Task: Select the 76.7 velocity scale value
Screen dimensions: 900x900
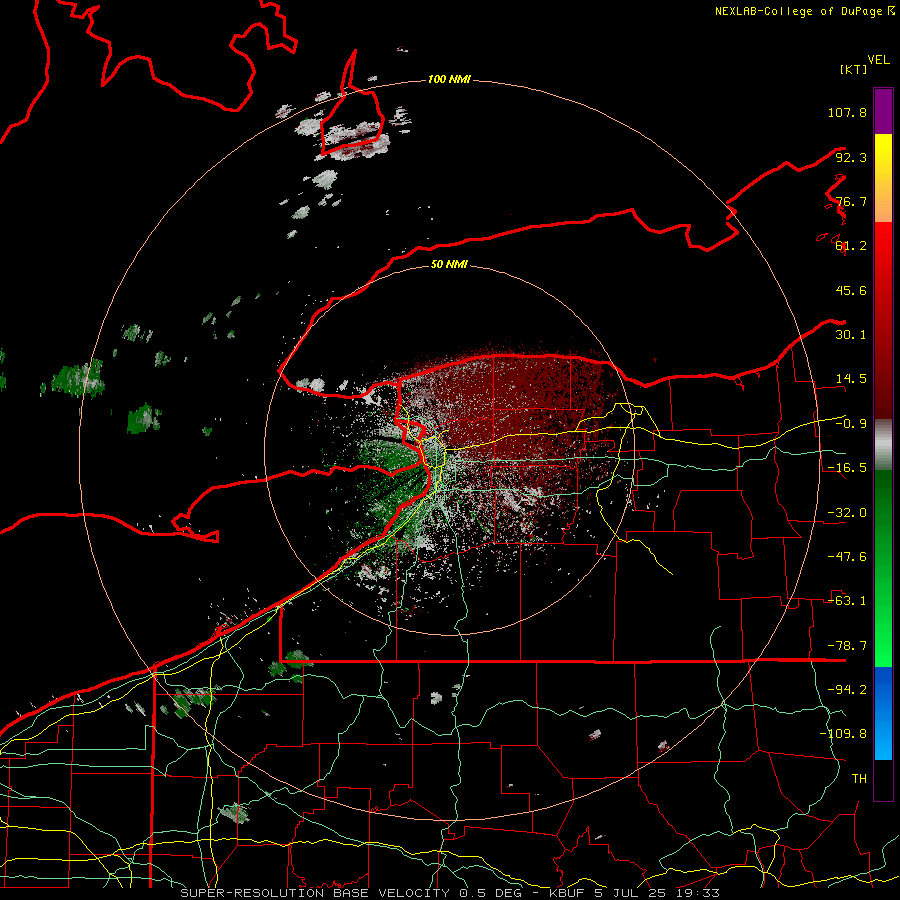Action: point(851,201)
